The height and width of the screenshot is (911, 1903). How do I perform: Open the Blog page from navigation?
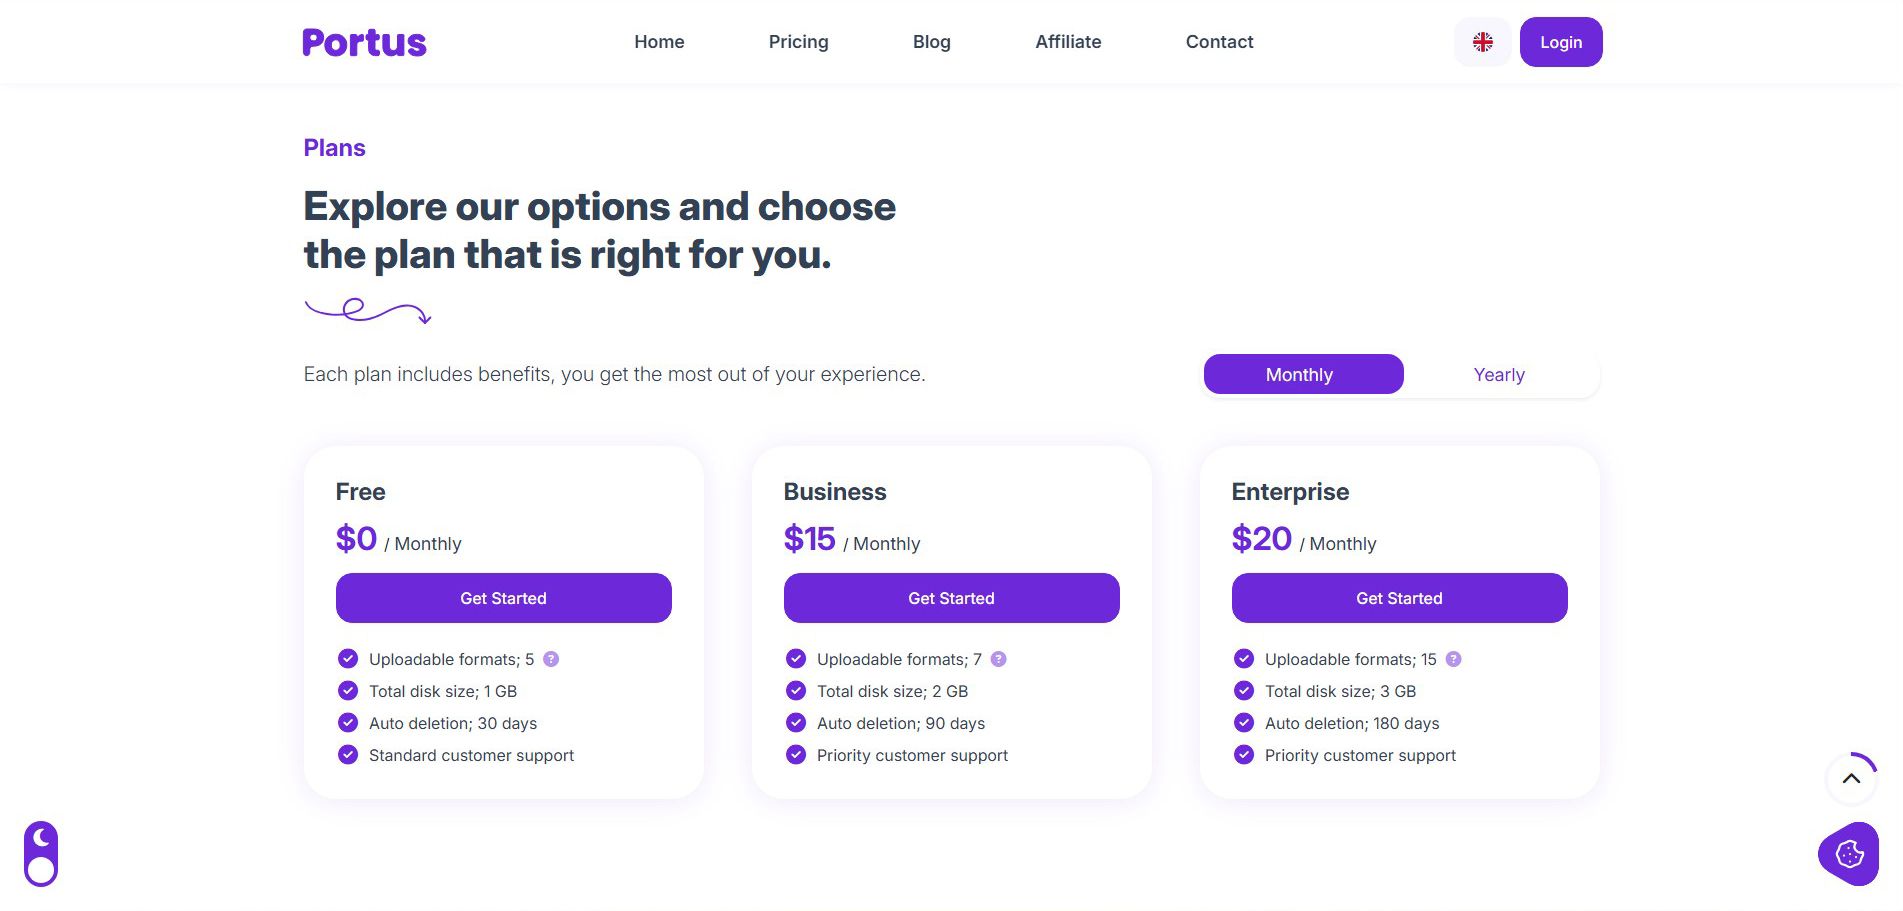tap(931, 42)
